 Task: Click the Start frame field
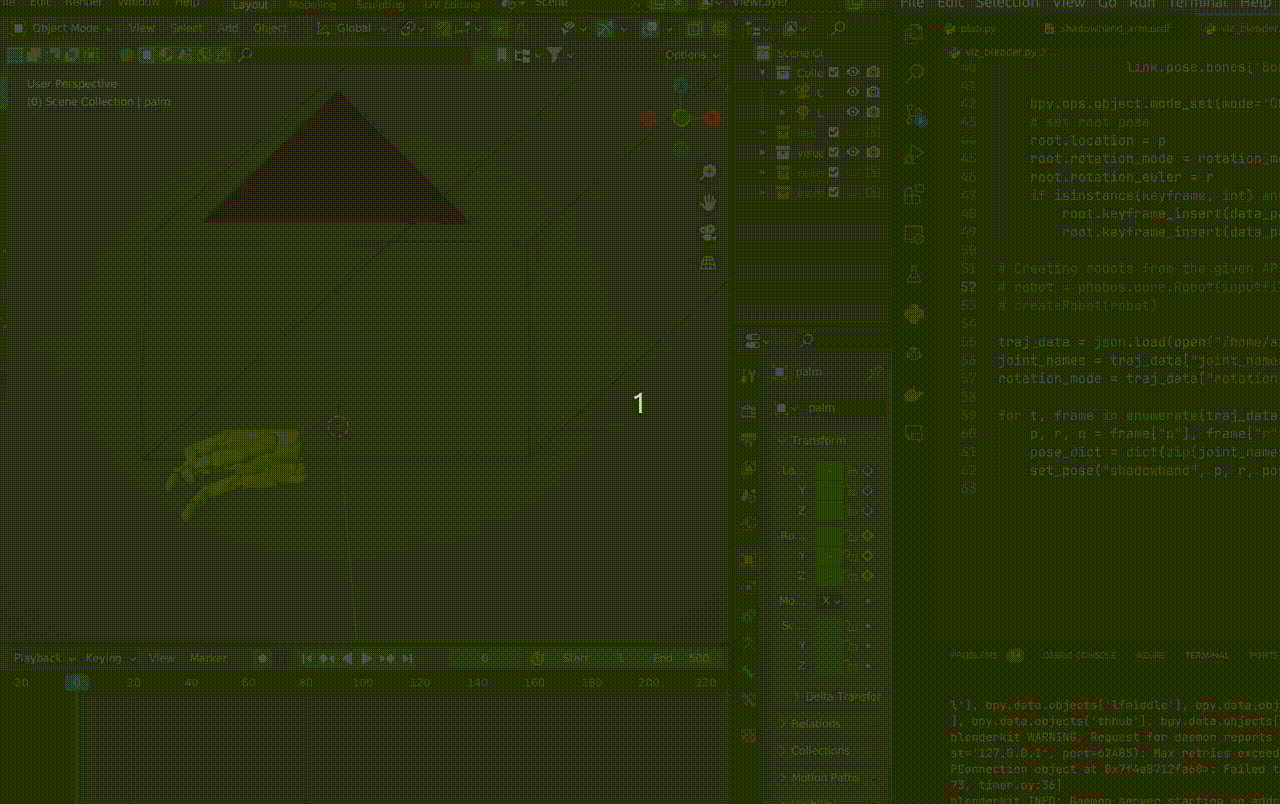595,658
